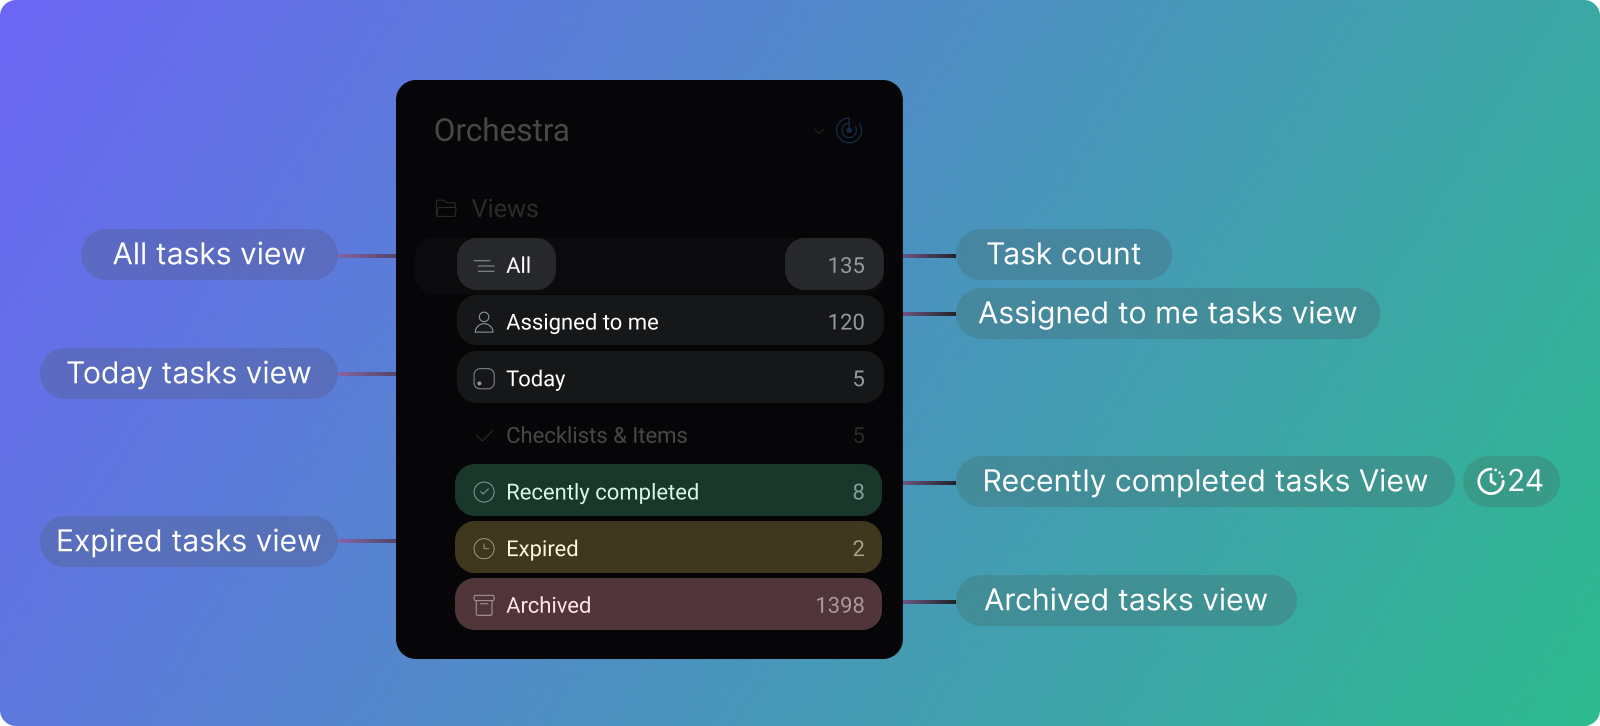The height and width of the screenshot is (726, 1600).
Task: Open the Assigned to me view
Action: tap(669, 322)
